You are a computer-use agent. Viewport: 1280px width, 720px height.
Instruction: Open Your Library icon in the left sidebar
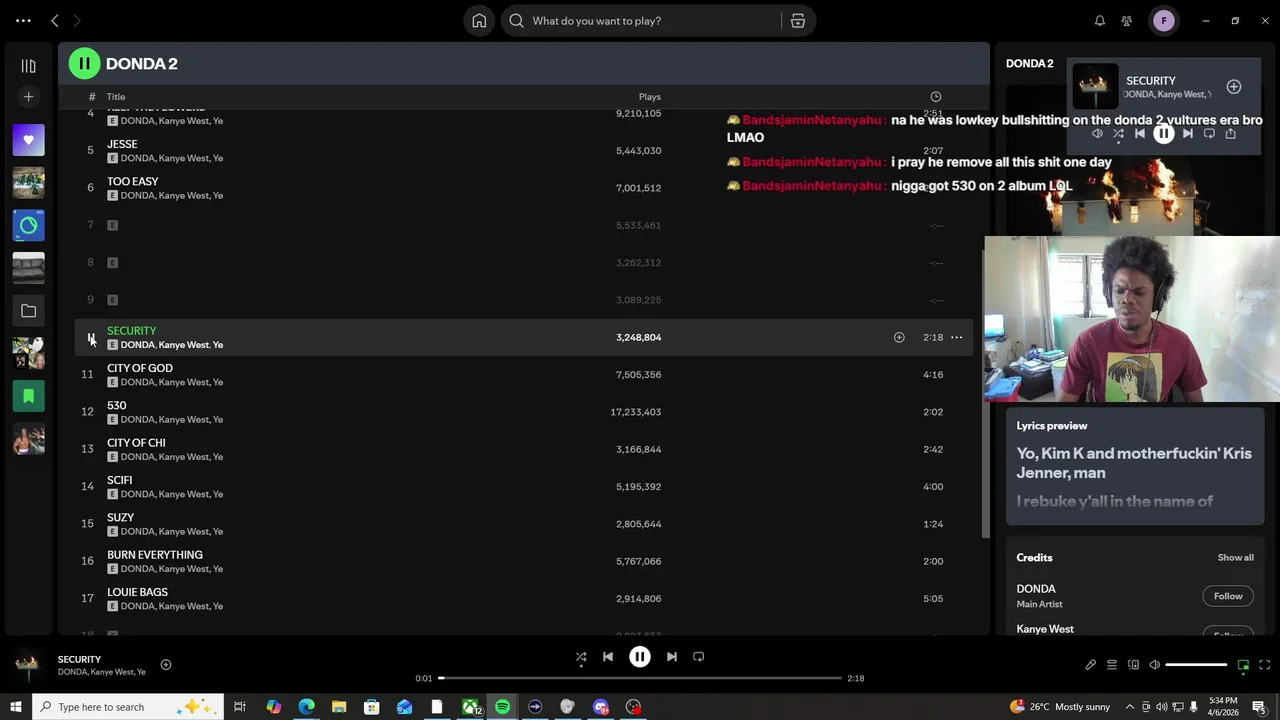[28, 66]
